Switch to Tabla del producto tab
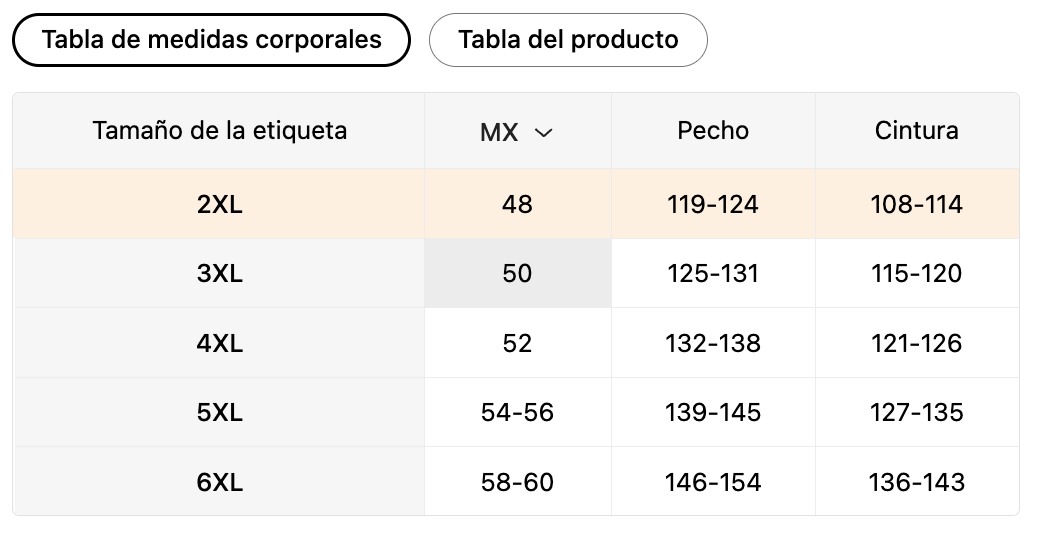 pos(568,40)
